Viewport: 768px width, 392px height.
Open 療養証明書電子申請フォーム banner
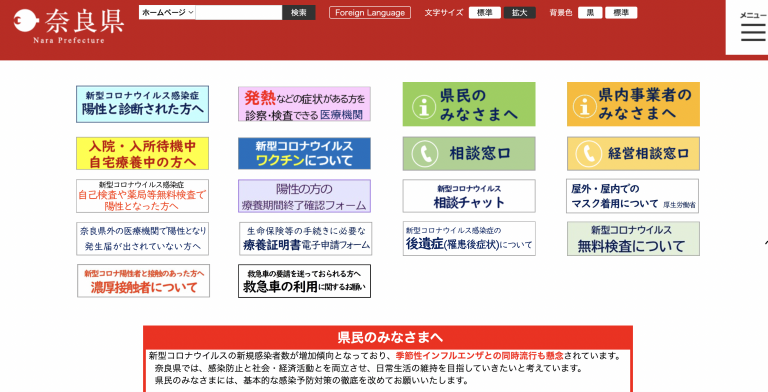point(306,239)
